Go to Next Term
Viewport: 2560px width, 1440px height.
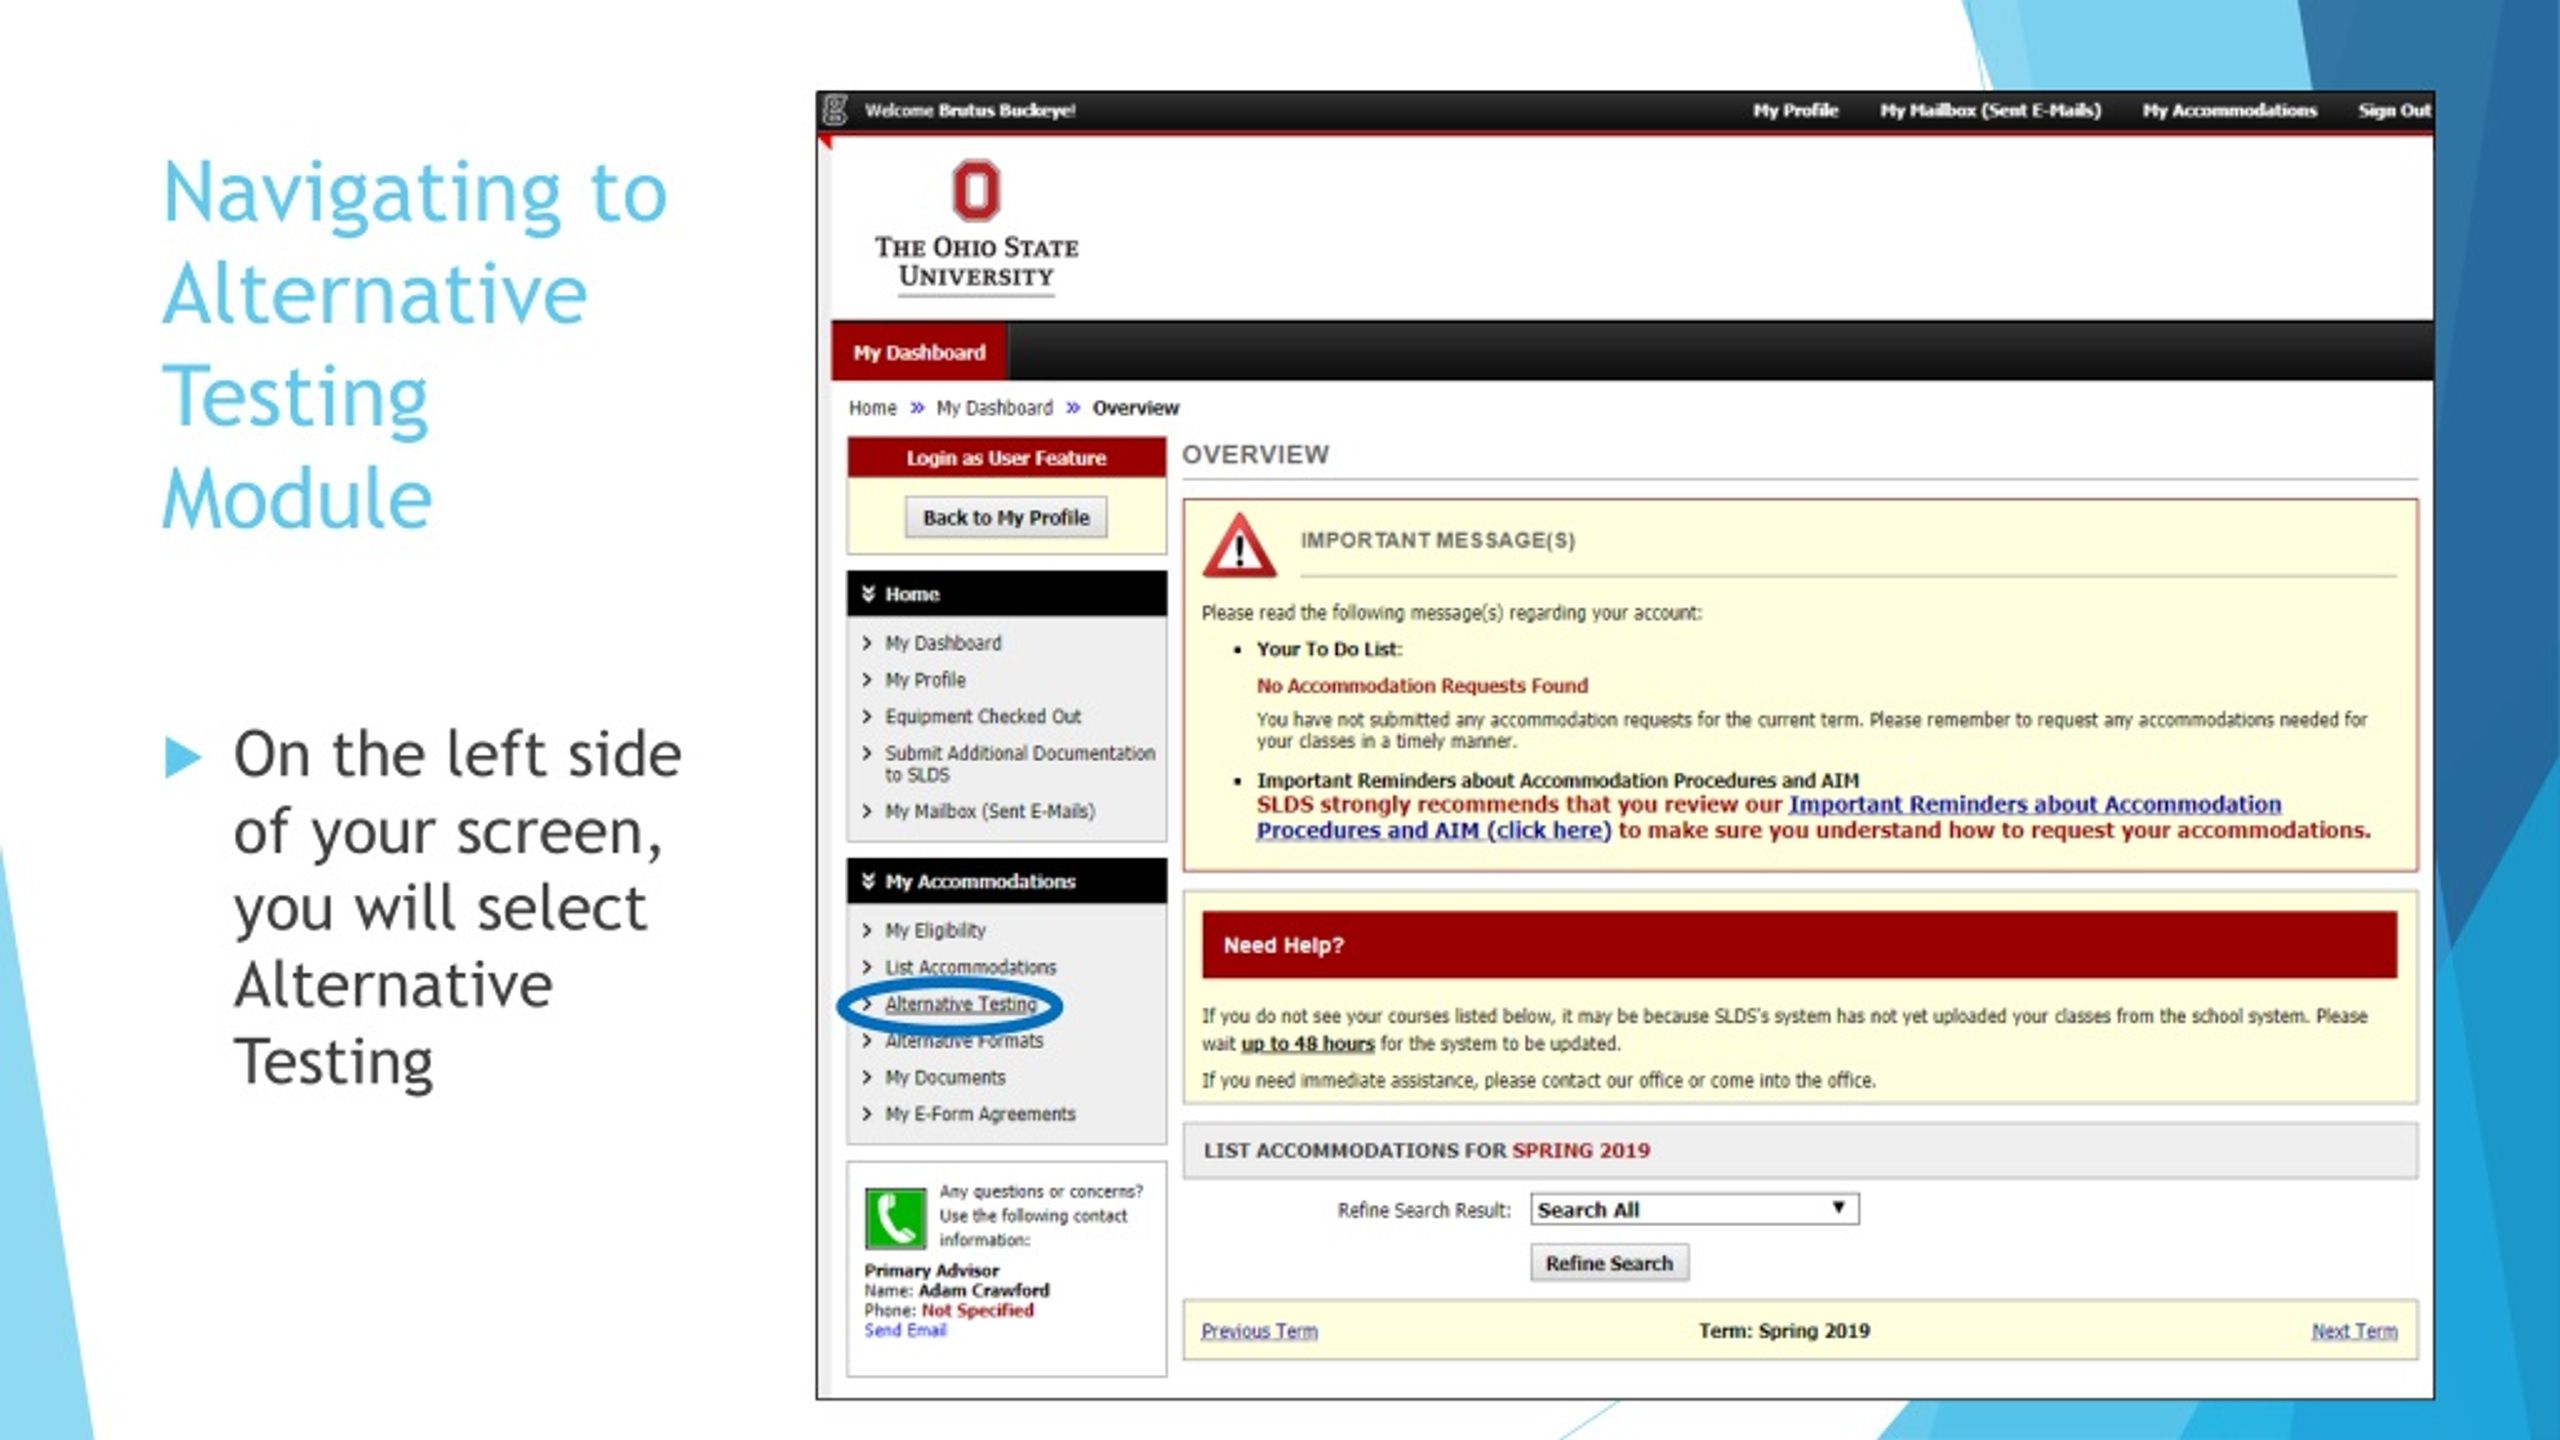tap(2354, 1331)
